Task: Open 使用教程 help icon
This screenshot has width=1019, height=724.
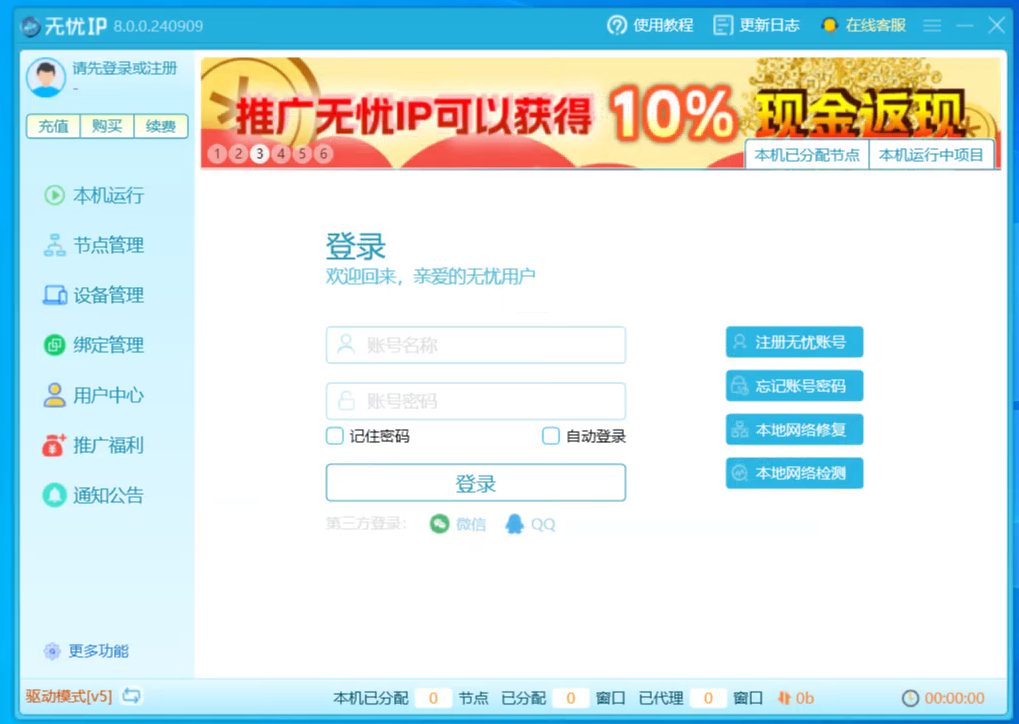Action: click(x=617, y=25)
